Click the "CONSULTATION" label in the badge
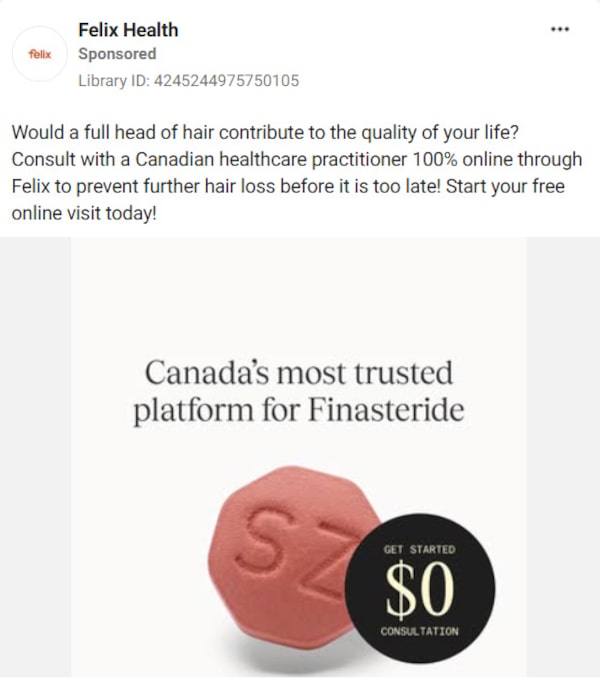Screen dimensions: 600x687 [x=419, y=632]
